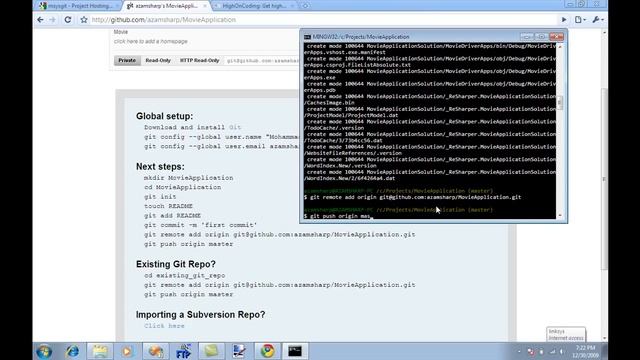640x360 pixels.
Task: Open the green notes taskbar icon
Action: pos(211,351)
